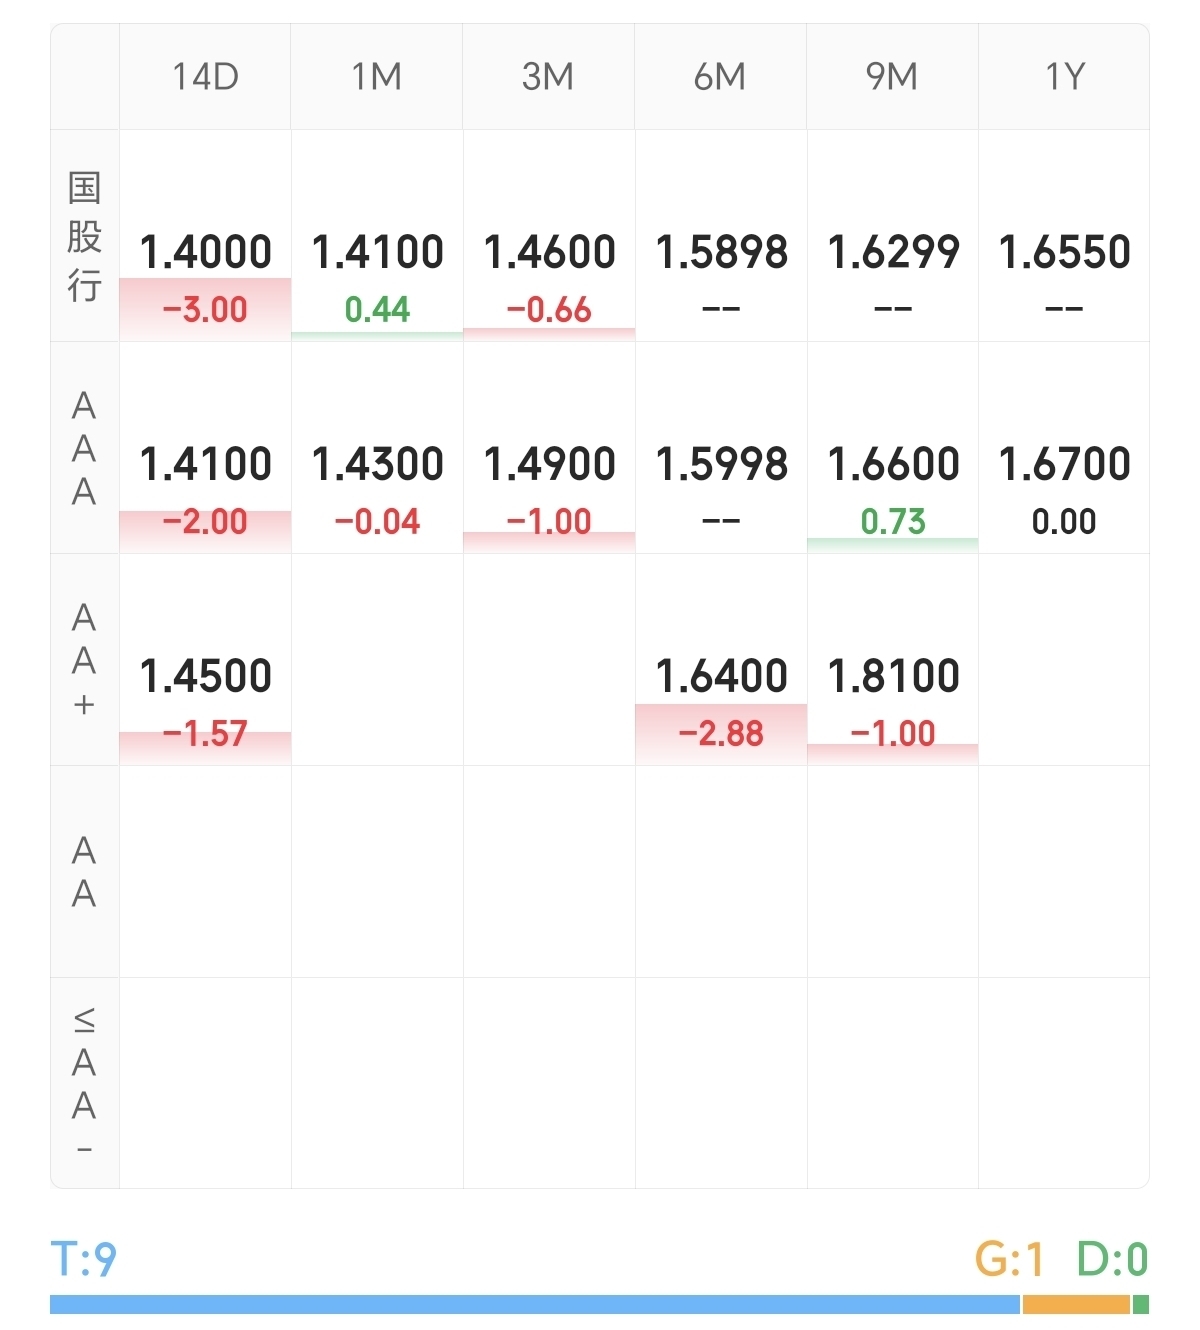The height and width of the screenshot is (1330, 1200).
Task: Select the 1Y column header
Action: (1064, 77)
